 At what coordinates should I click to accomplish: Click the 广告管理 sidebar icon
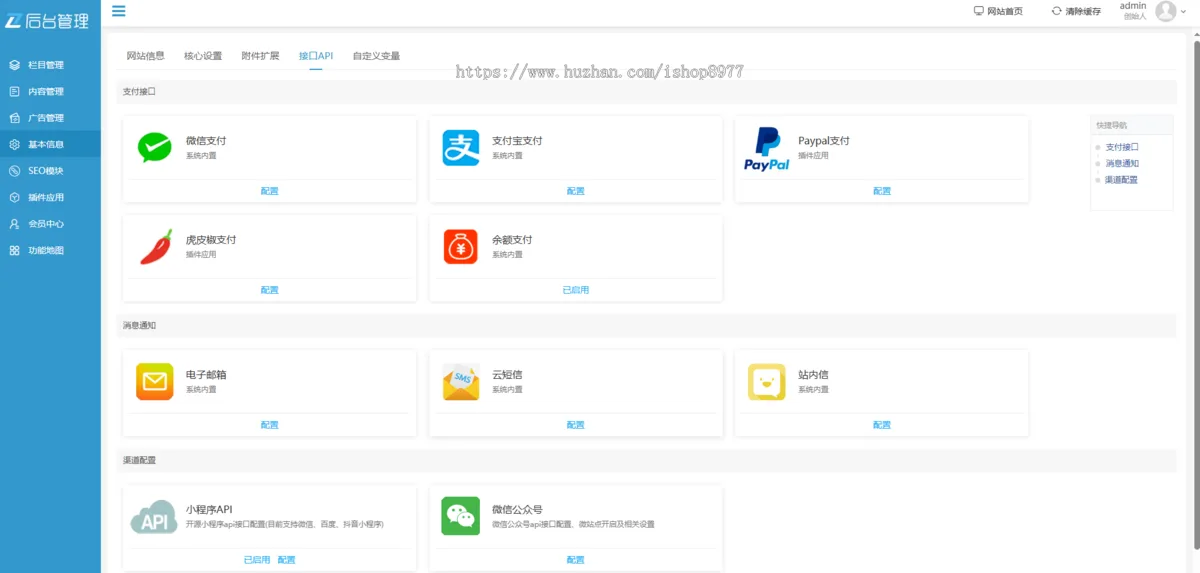pos(15,118)
